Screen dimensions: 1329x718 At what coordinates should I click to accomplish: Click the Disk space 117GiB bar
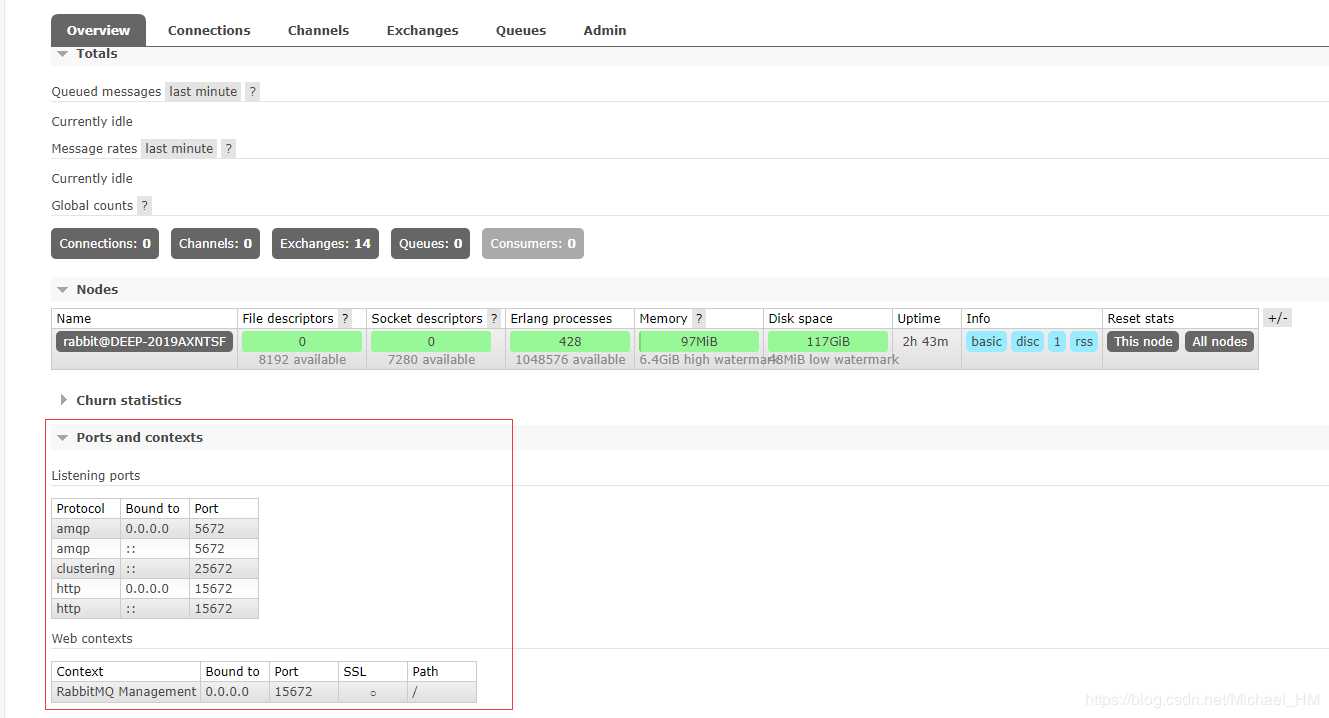tap(828, 341)
